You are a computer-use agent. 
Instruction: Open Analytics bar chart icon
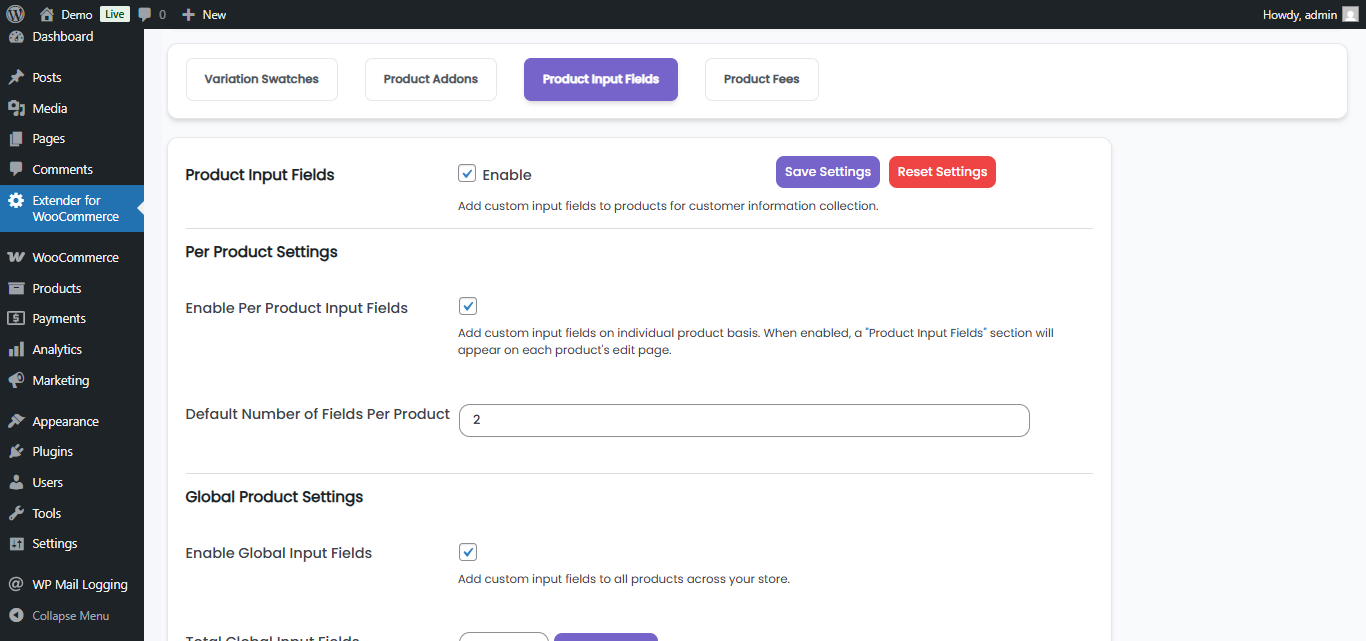pyautogui.click(x=16, y=349)
